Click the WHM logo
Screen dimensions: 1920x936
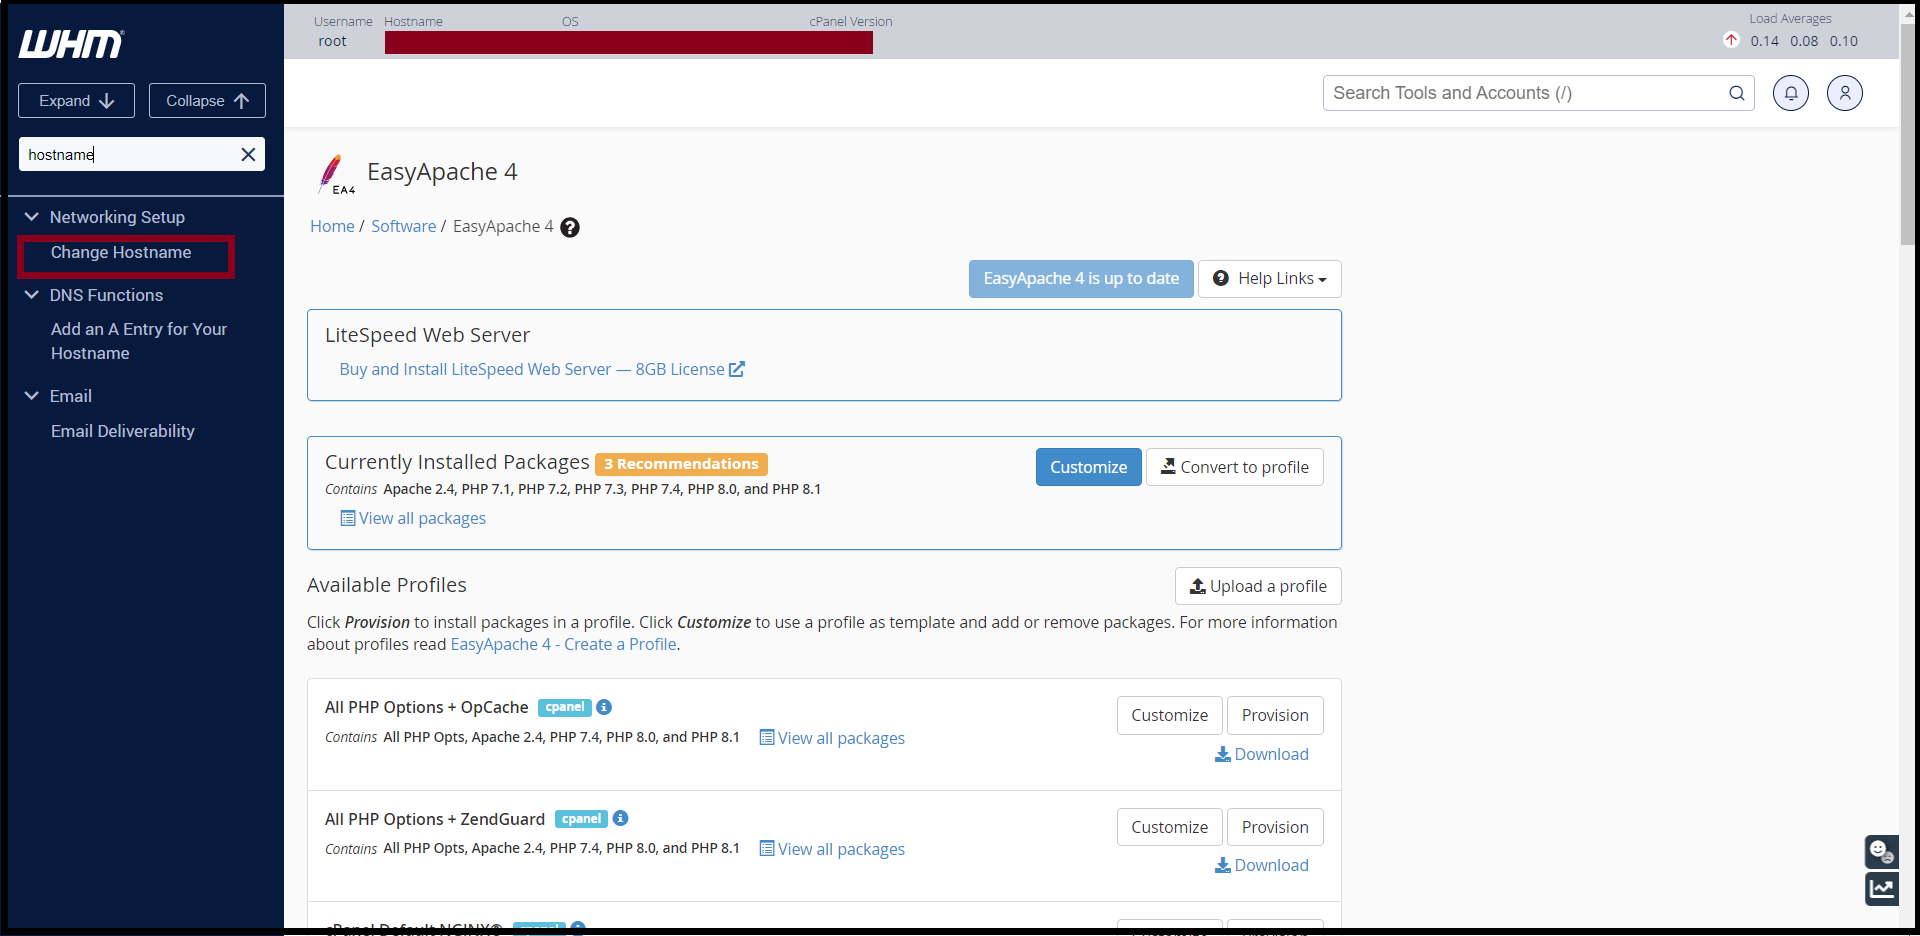71,44
